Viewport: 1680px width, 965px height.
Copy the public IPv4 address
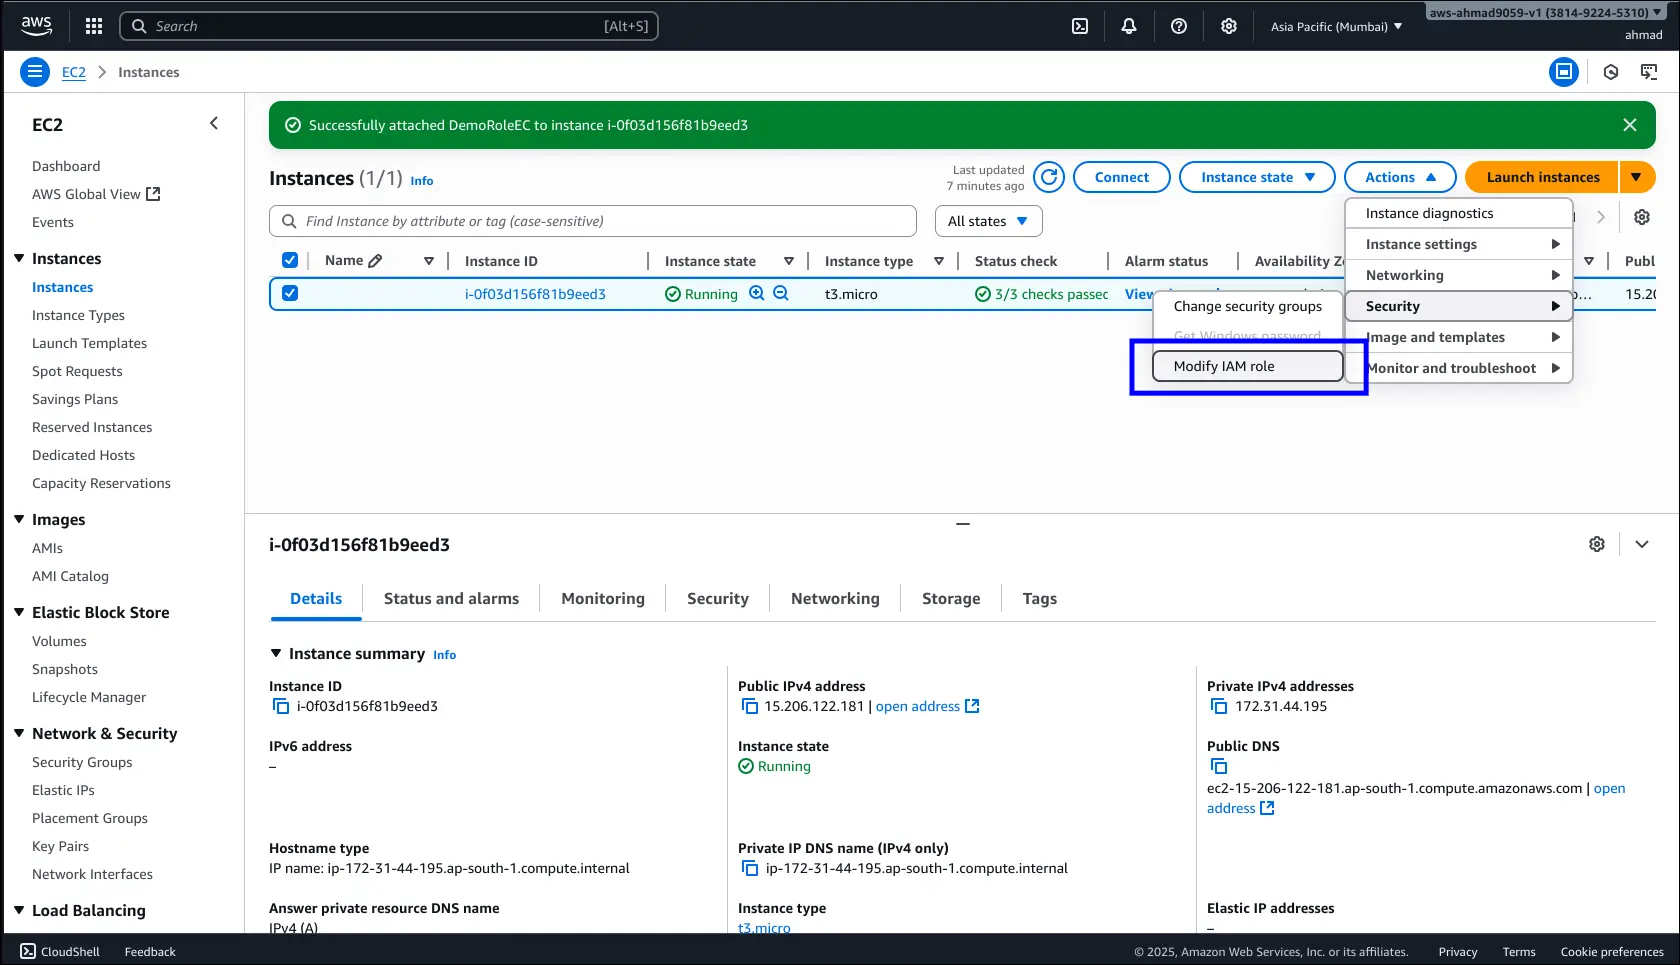[749, 706]
